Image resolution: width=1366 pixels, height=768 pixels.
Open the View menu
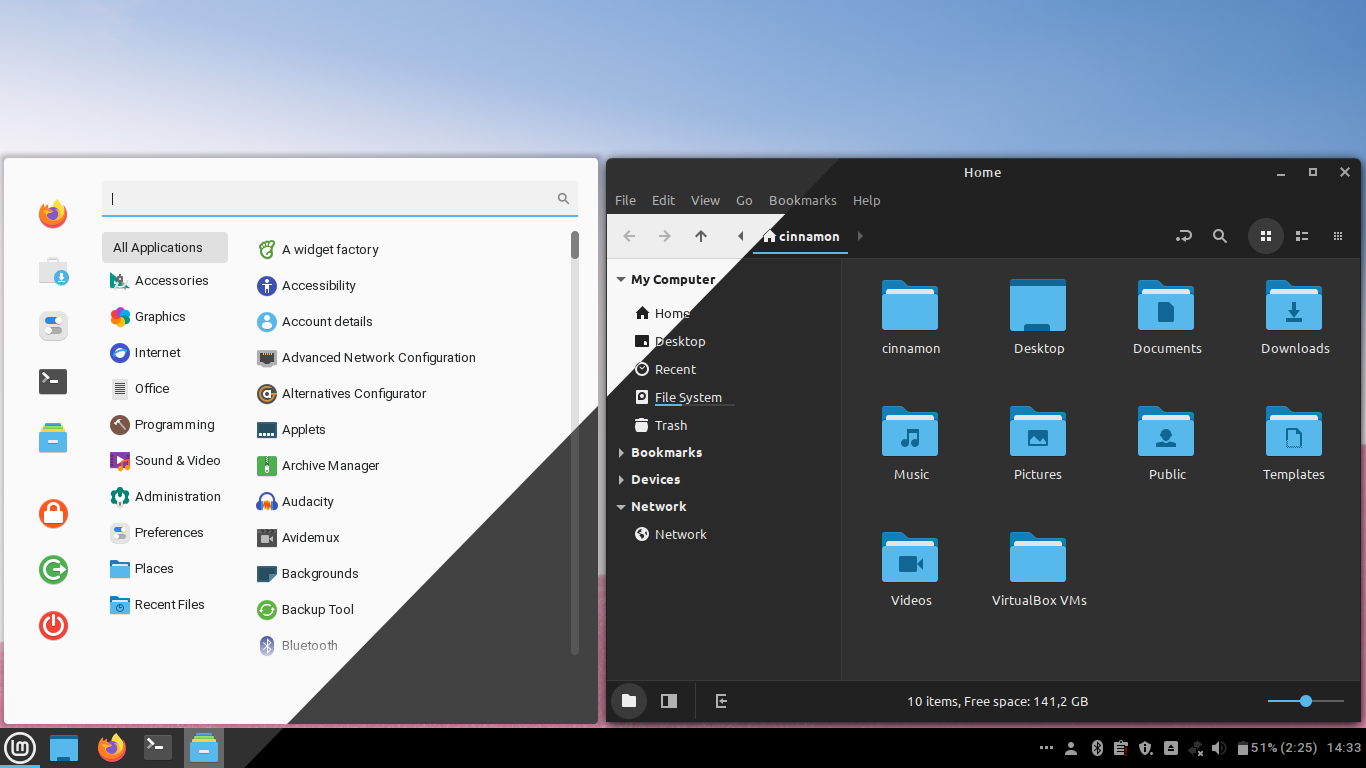click(x=705, y=200)
